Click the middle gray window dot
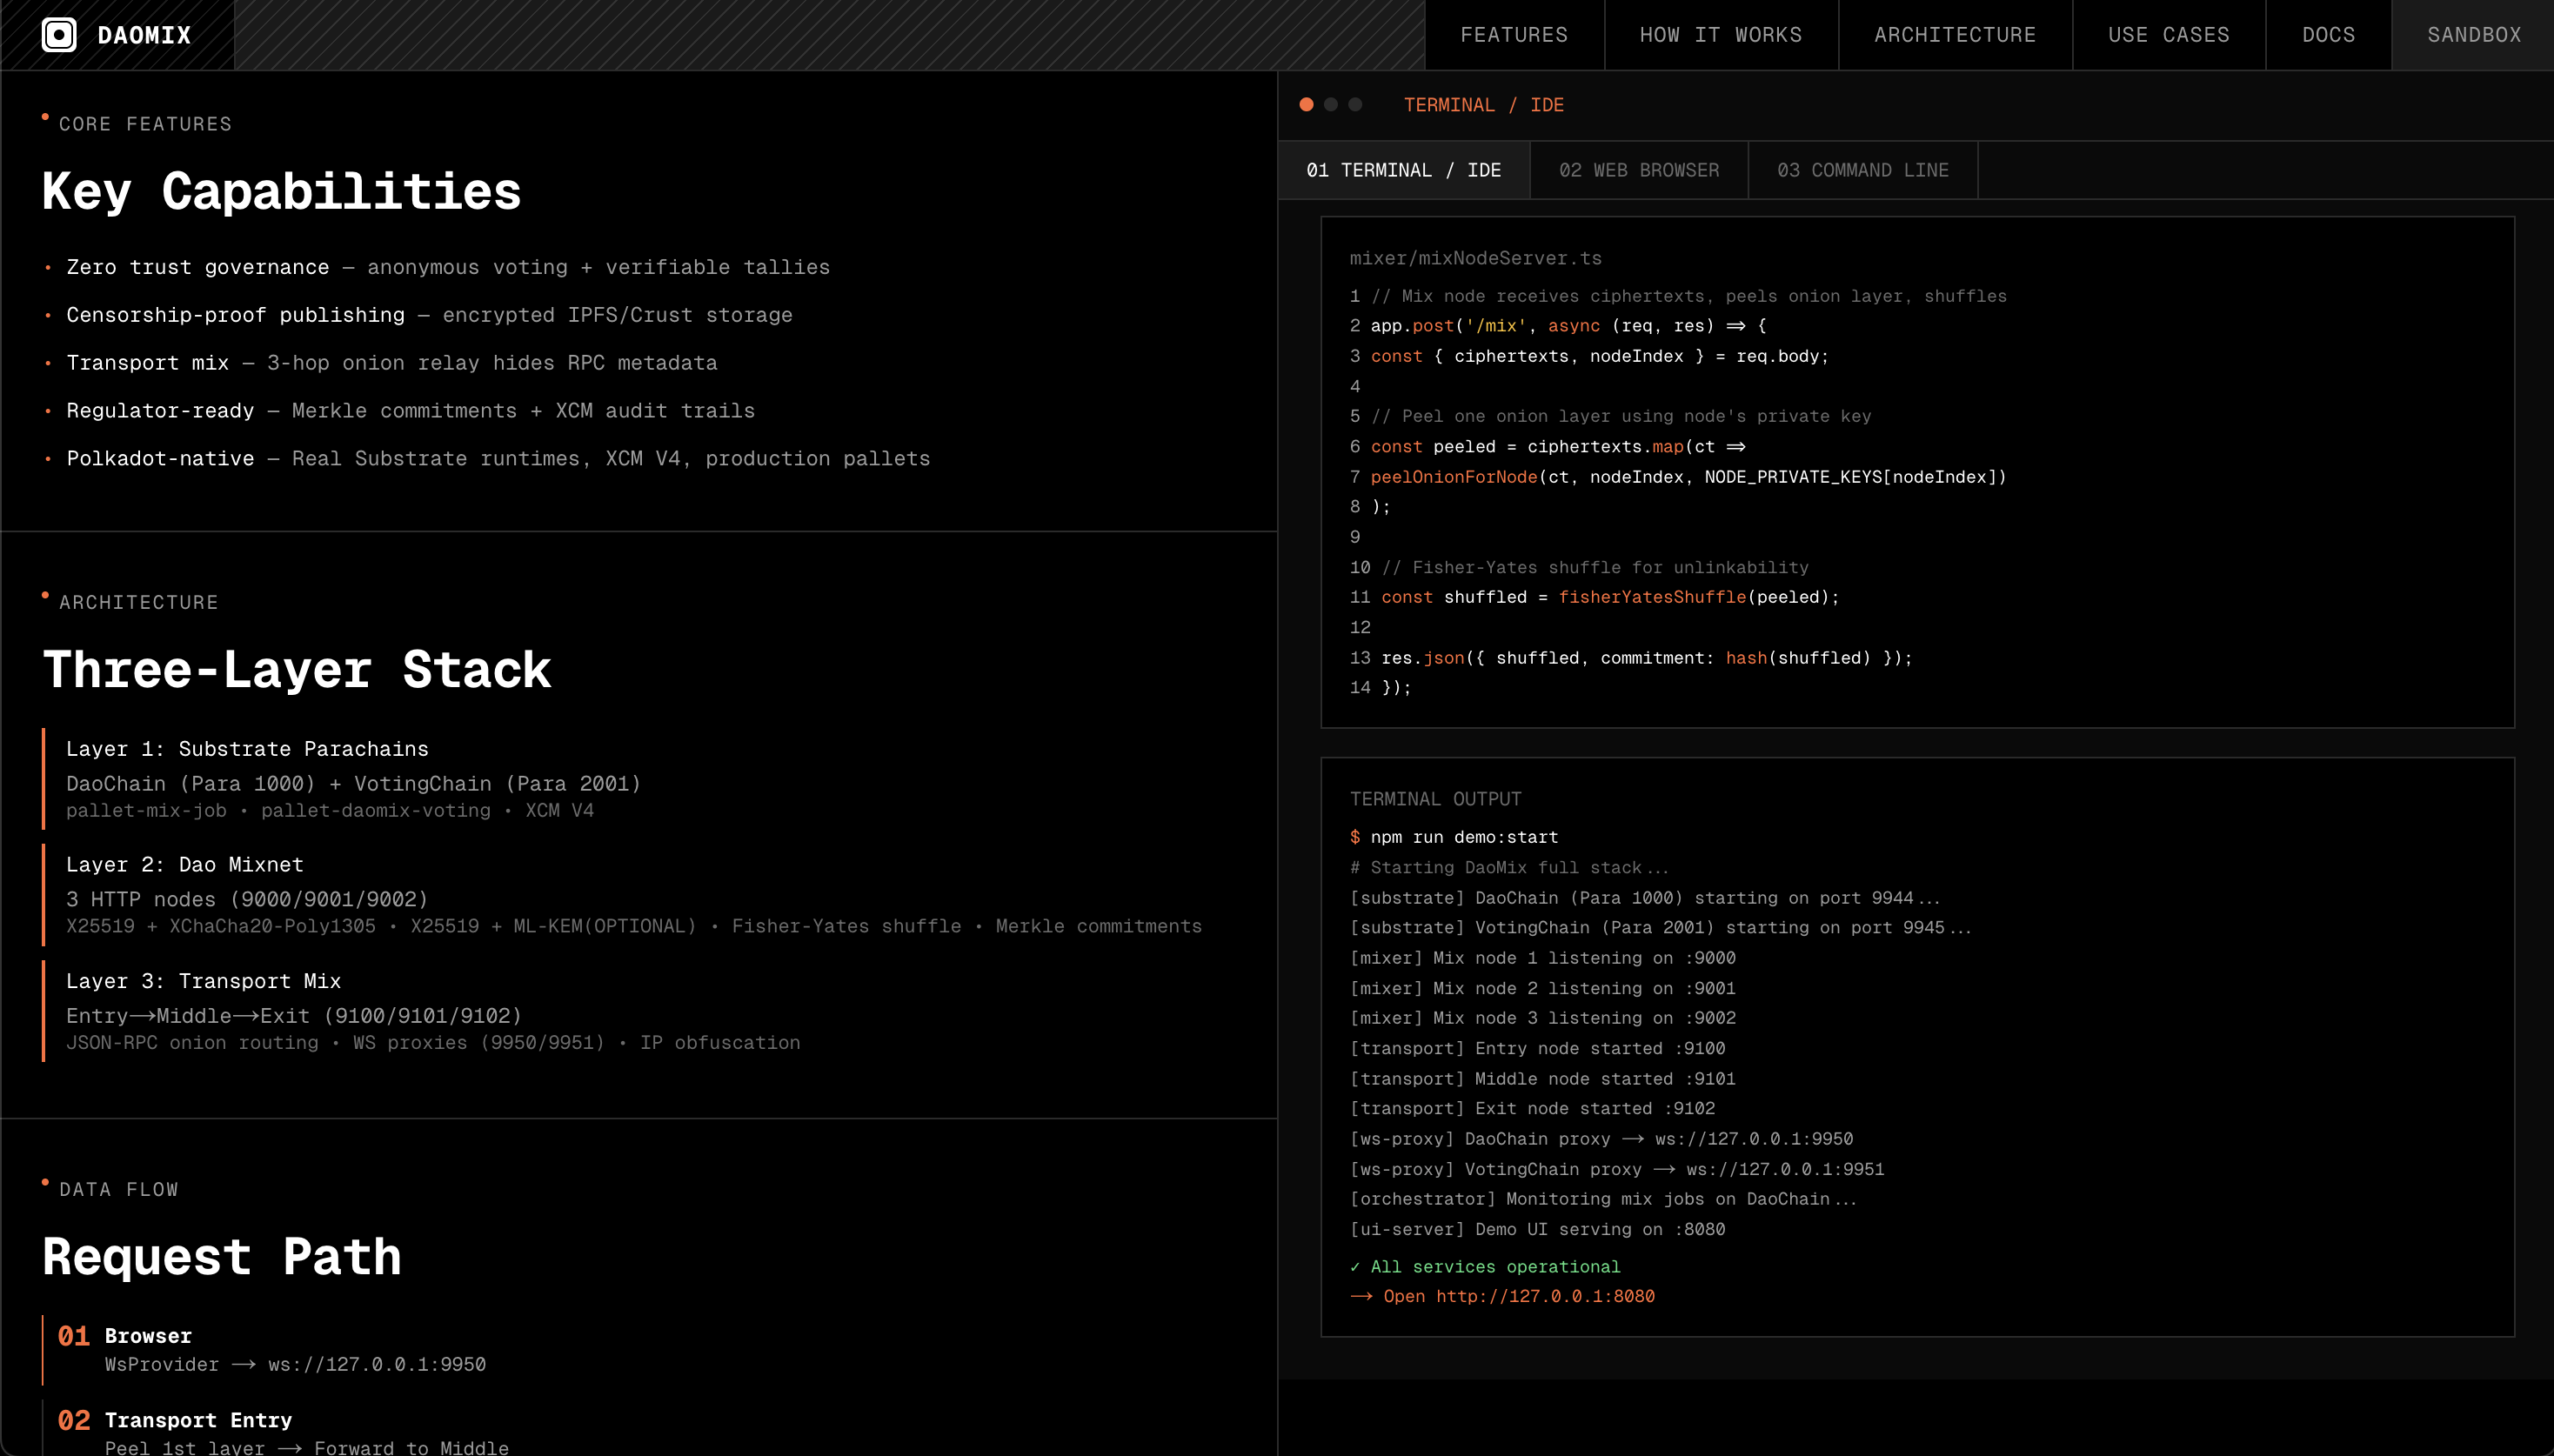This screenshot has width=2554, height=1456. (x=1331, y=105)
